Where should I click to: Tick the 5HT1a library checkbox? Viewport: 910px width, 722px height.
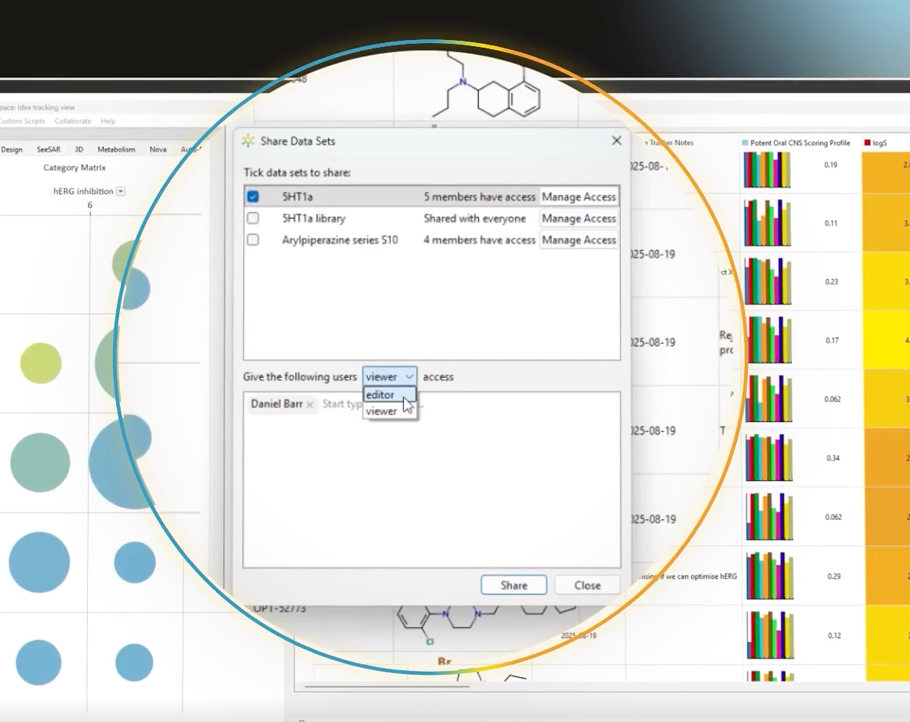(253, 218)
